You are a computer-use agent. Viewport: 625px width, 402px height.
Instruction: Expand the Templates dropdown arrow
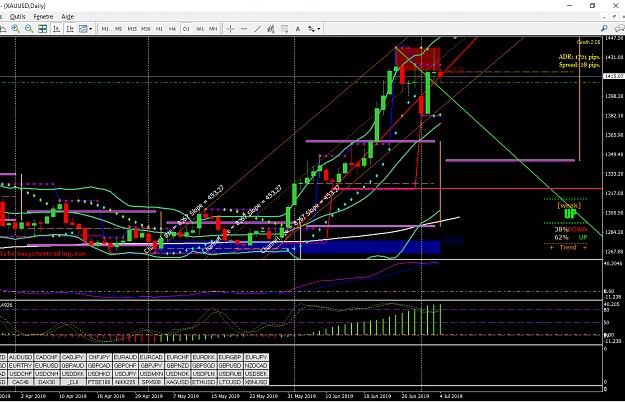tap(90, 29)
